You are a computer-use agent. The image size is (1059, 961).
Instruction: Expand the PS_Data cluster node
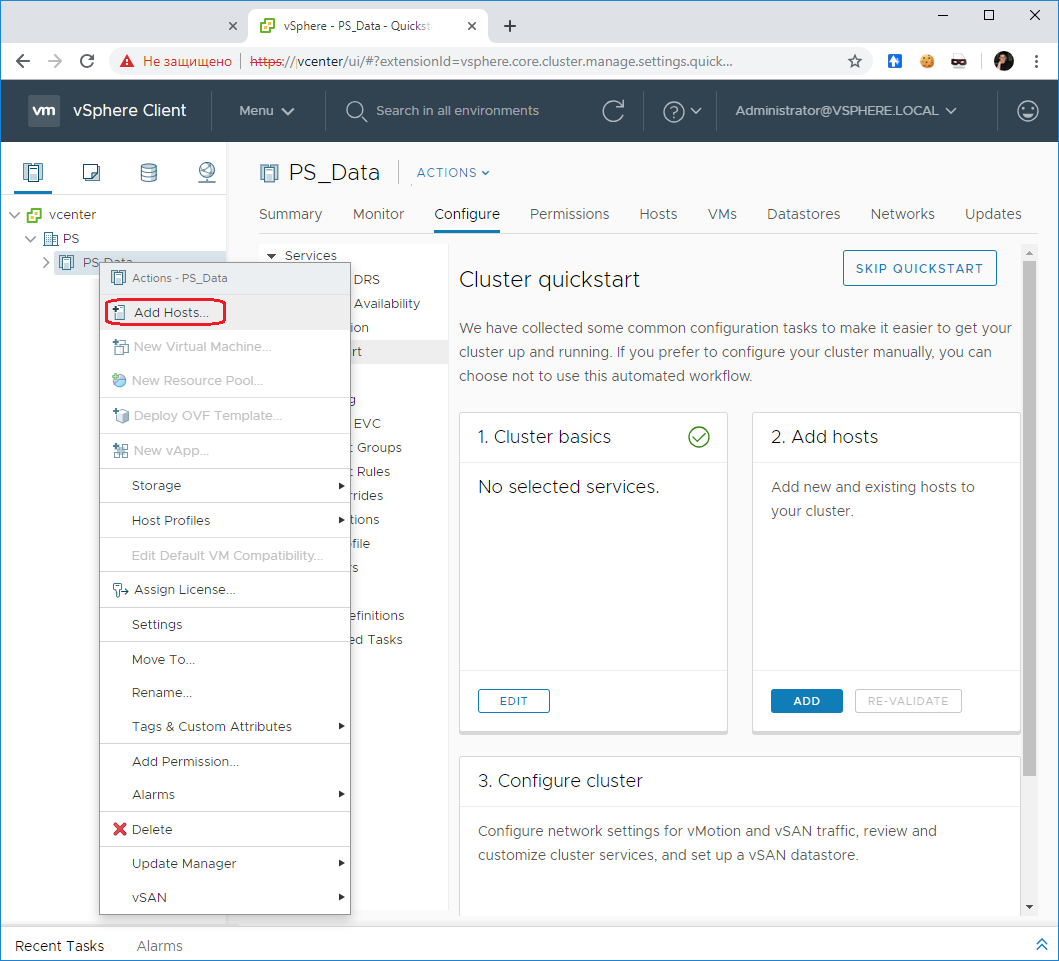click(x=46, y=262)
